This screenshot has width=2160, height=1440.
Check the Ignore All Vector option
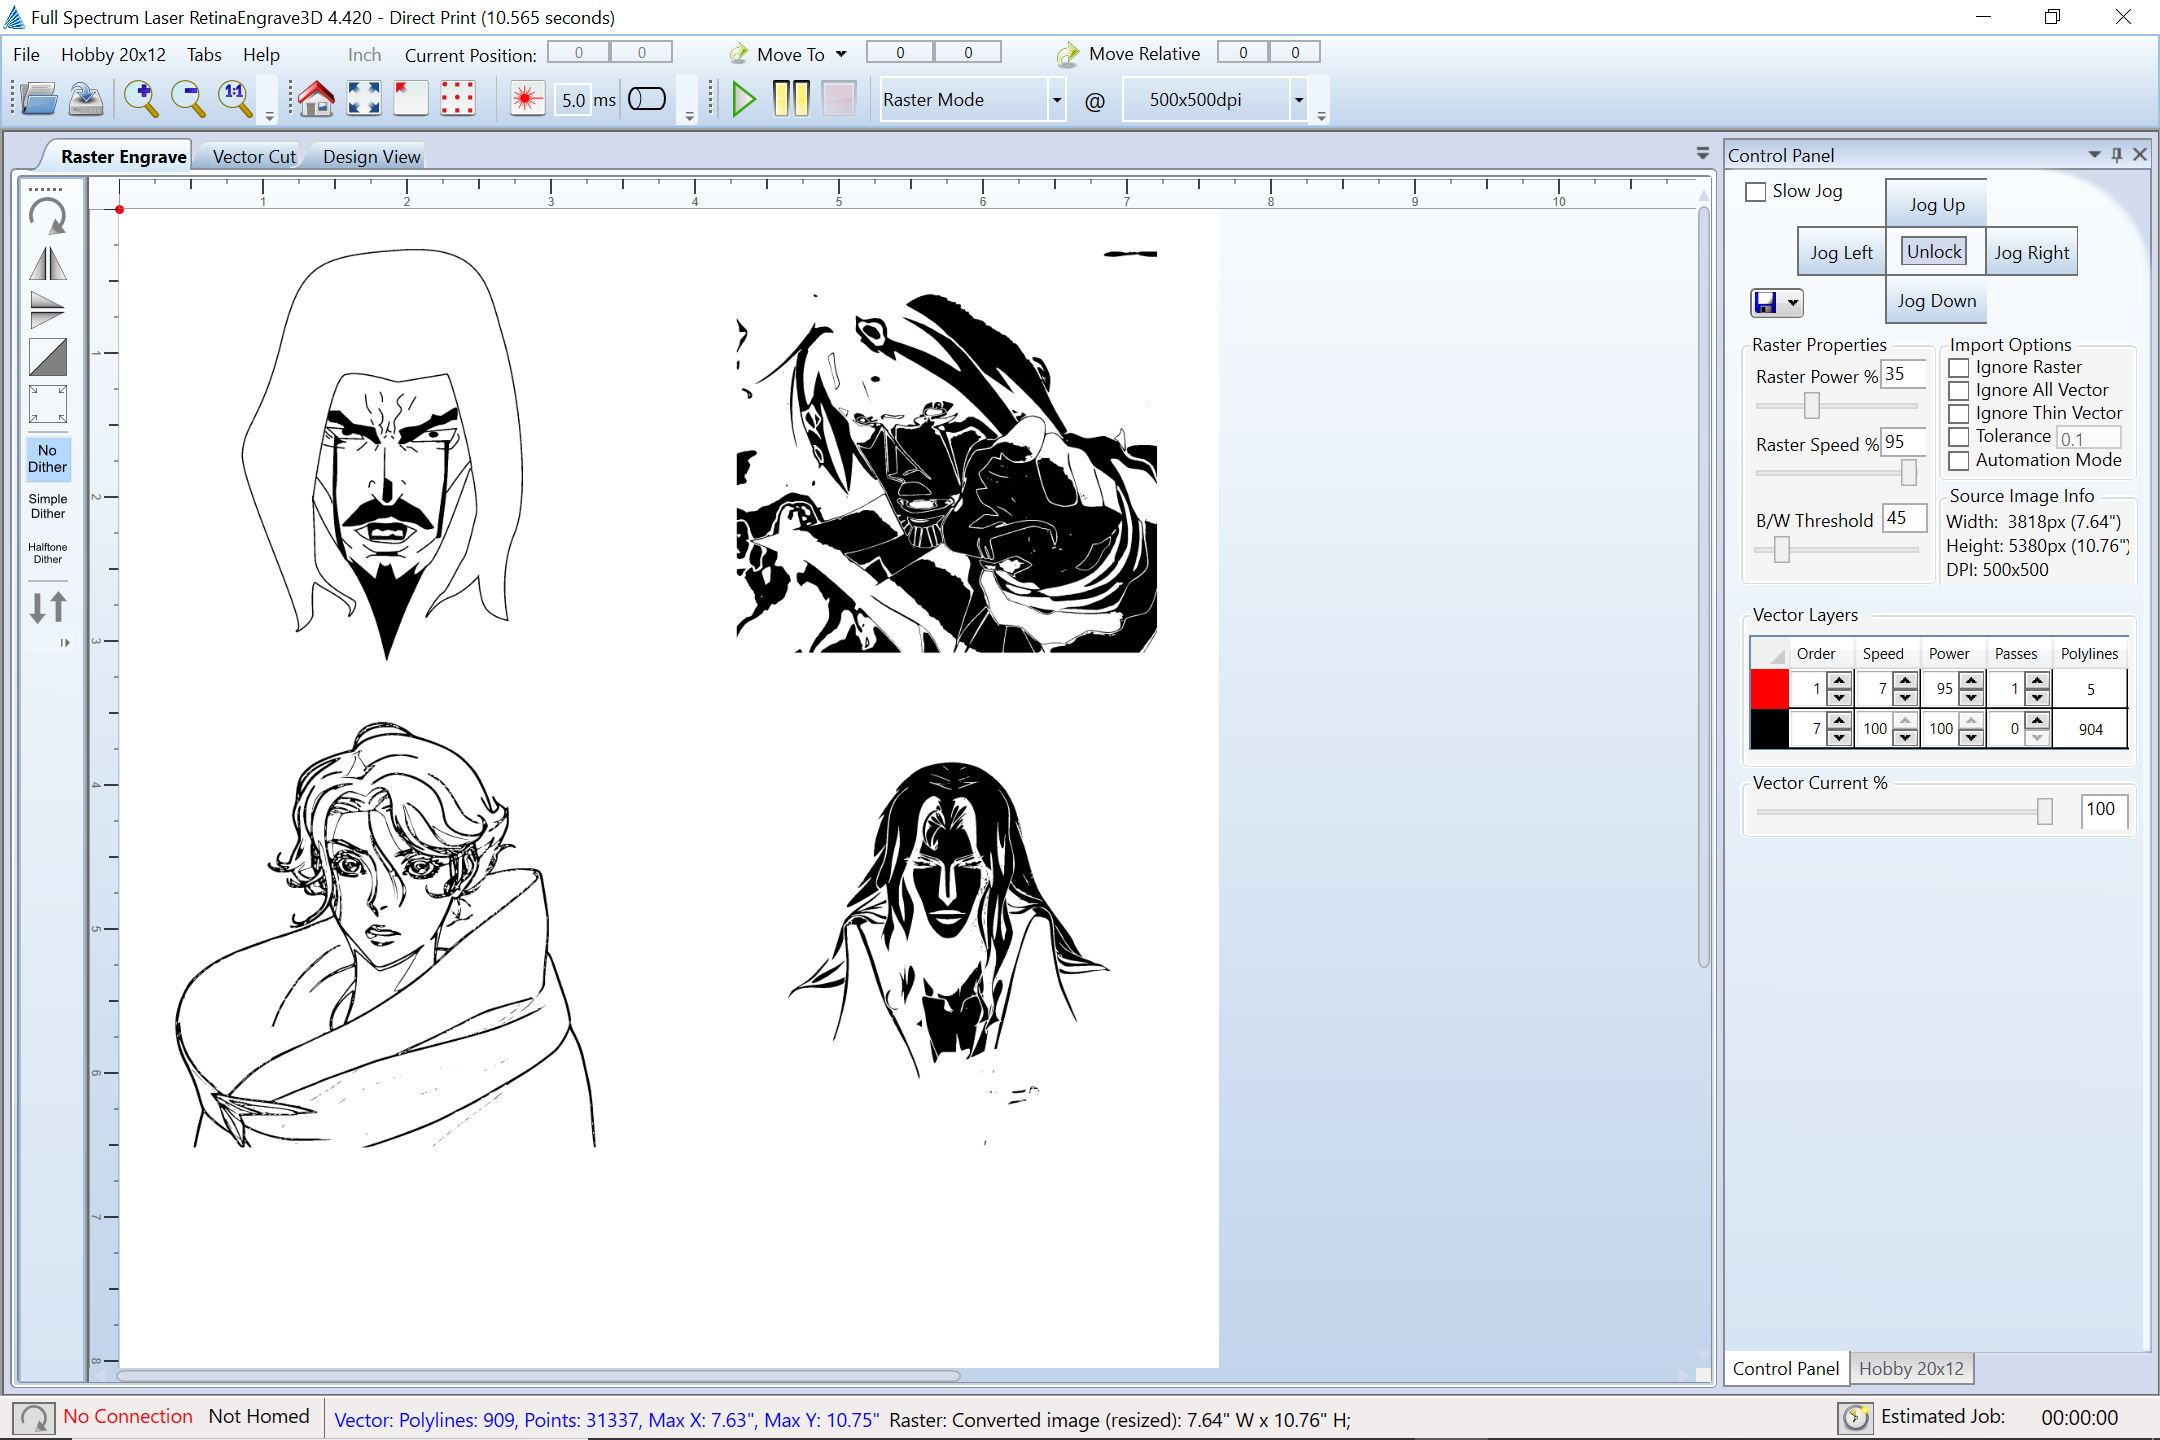[x=1959, y=391]
